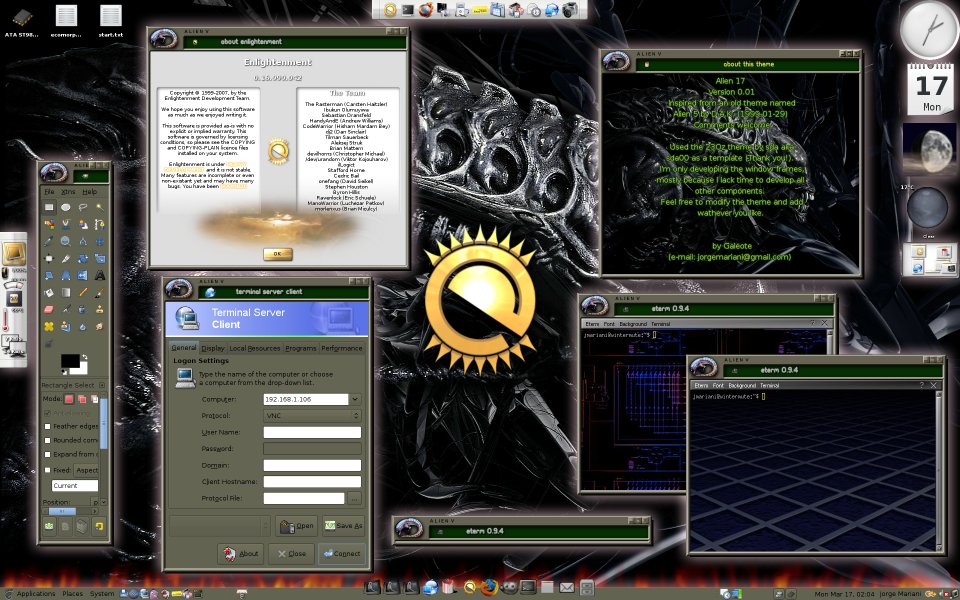Click About in Terminal Server Client
Image resolution: width=960 pixels, height=600 pixels.
[241, 553]
